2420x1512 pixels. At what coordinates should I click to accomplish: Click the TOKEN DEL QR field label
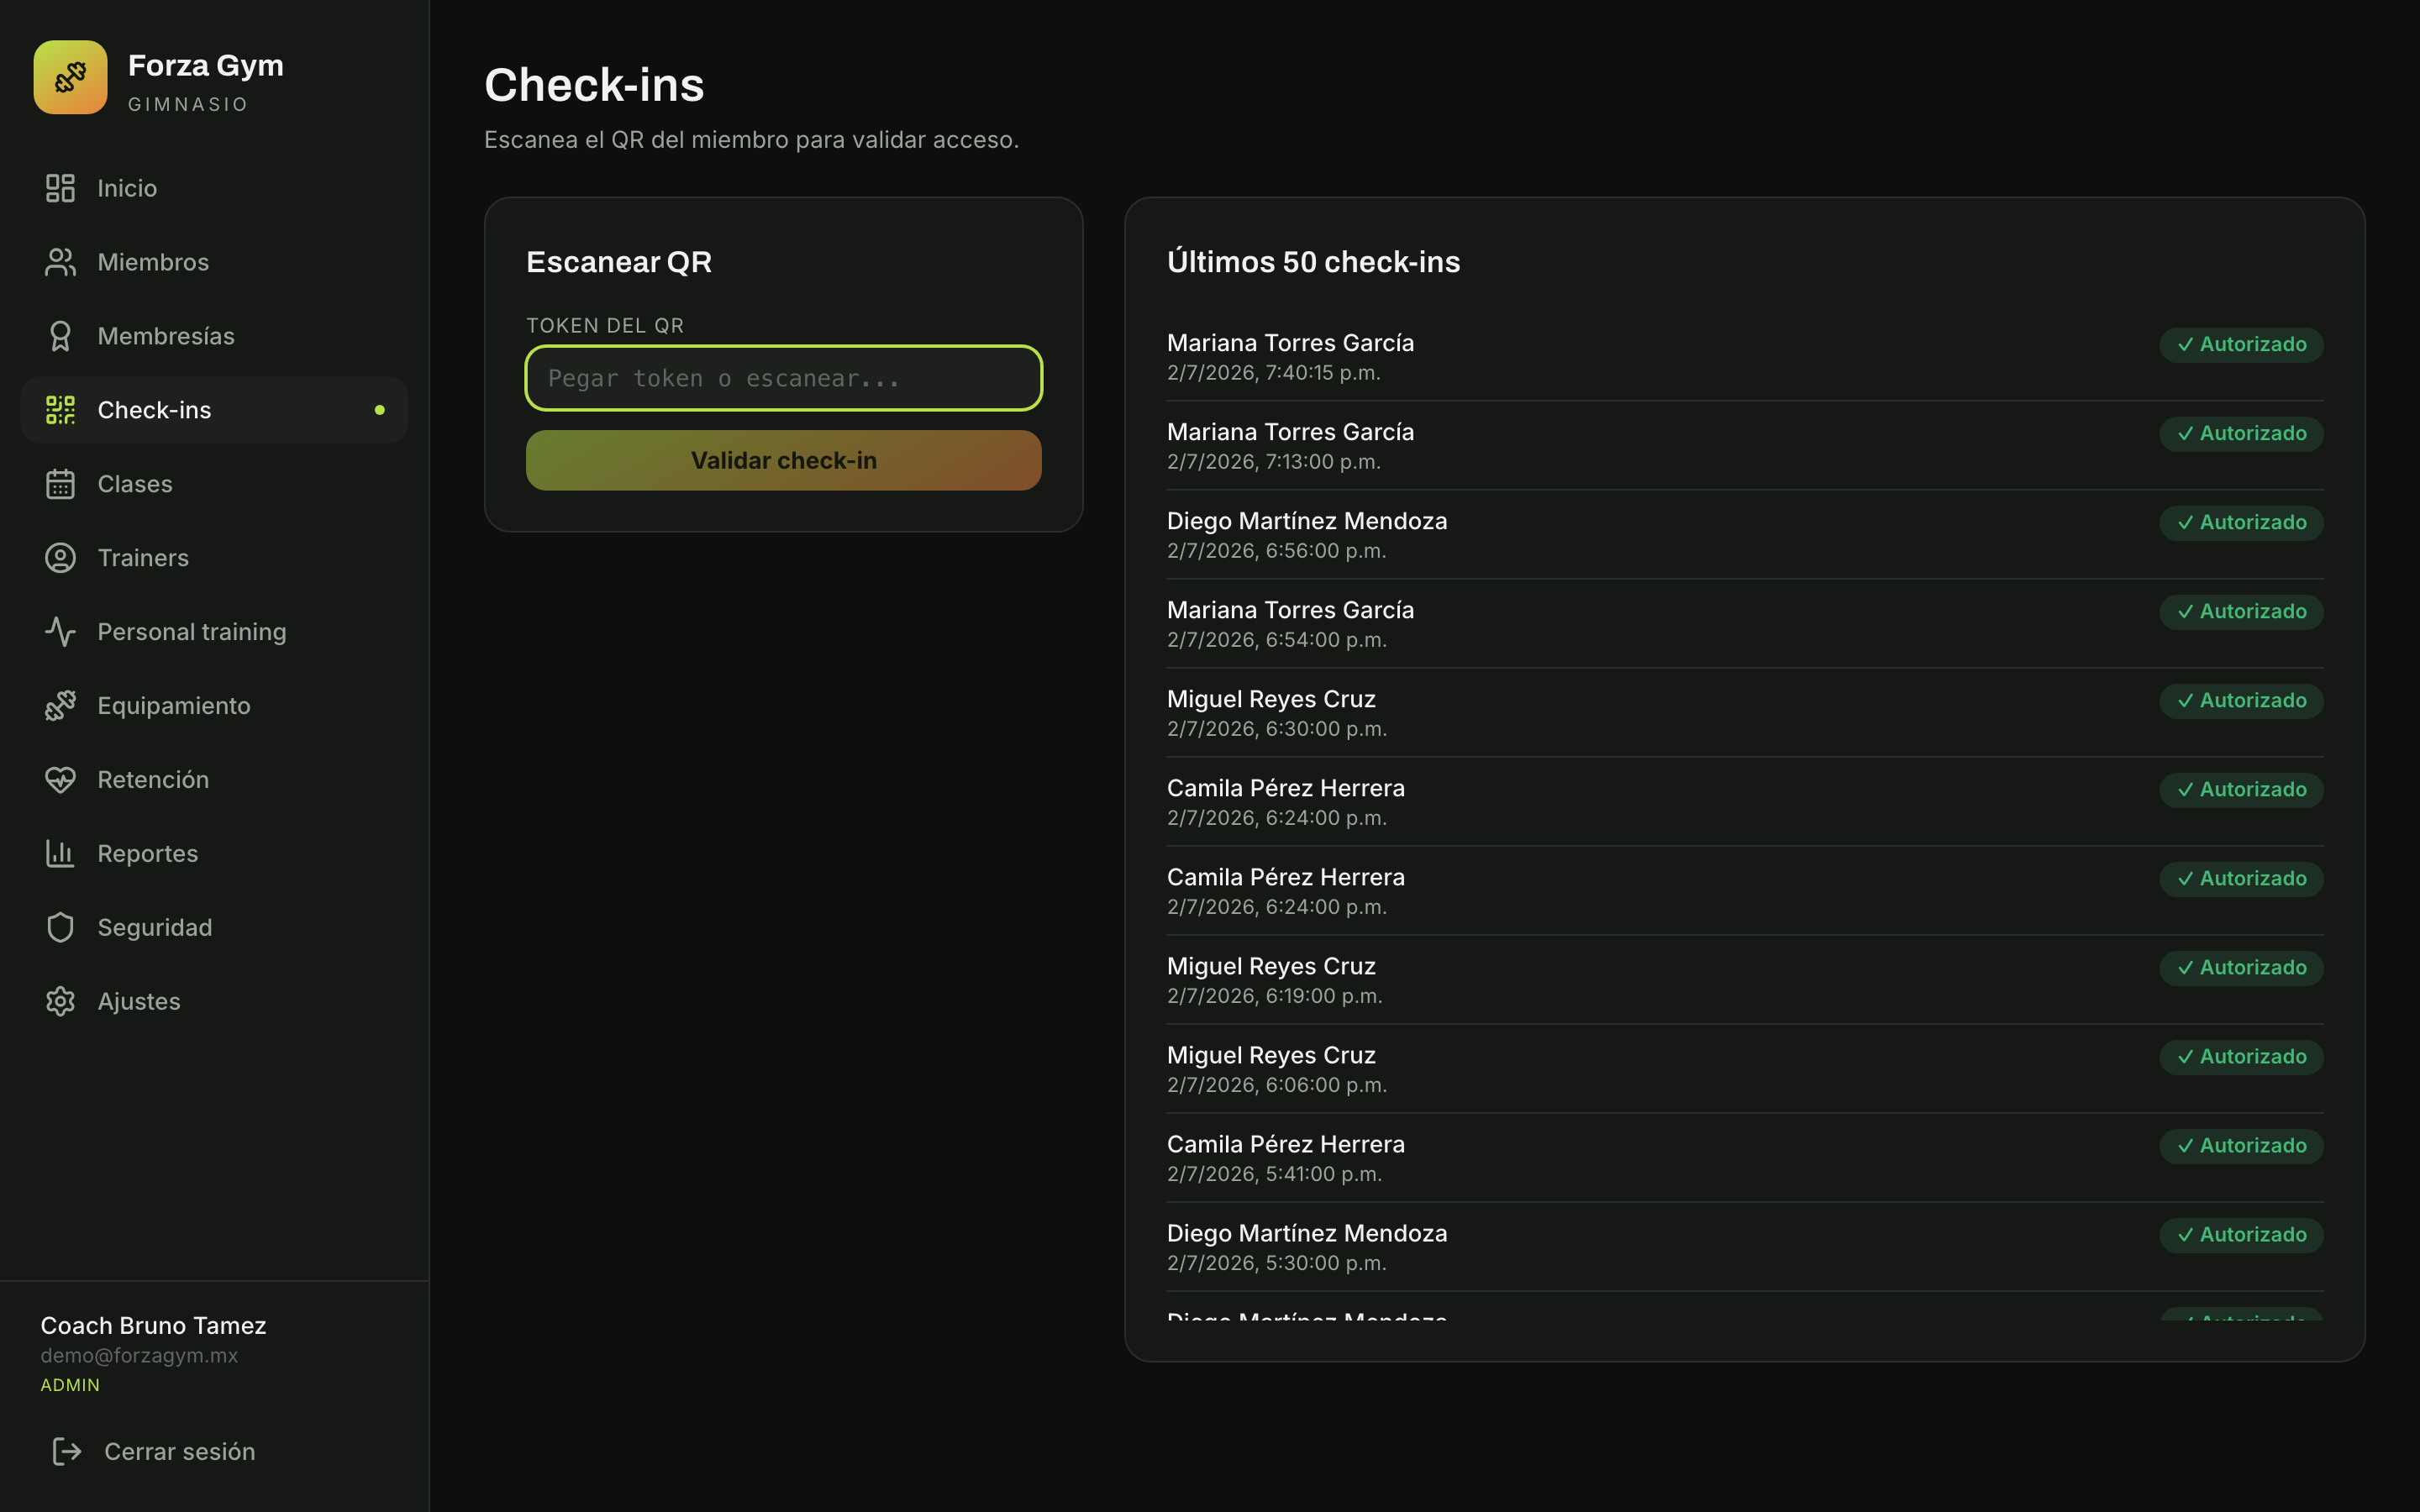[605, 325]
